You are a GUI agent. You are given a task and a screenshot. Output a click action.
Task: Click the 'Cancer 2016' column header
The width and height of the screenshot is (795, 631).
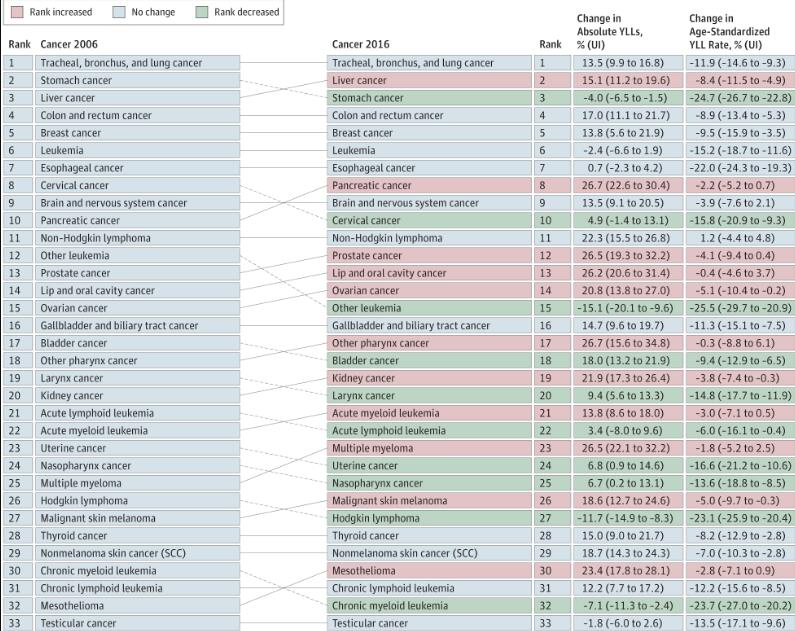pyautogui.click(x=364, y=44)
